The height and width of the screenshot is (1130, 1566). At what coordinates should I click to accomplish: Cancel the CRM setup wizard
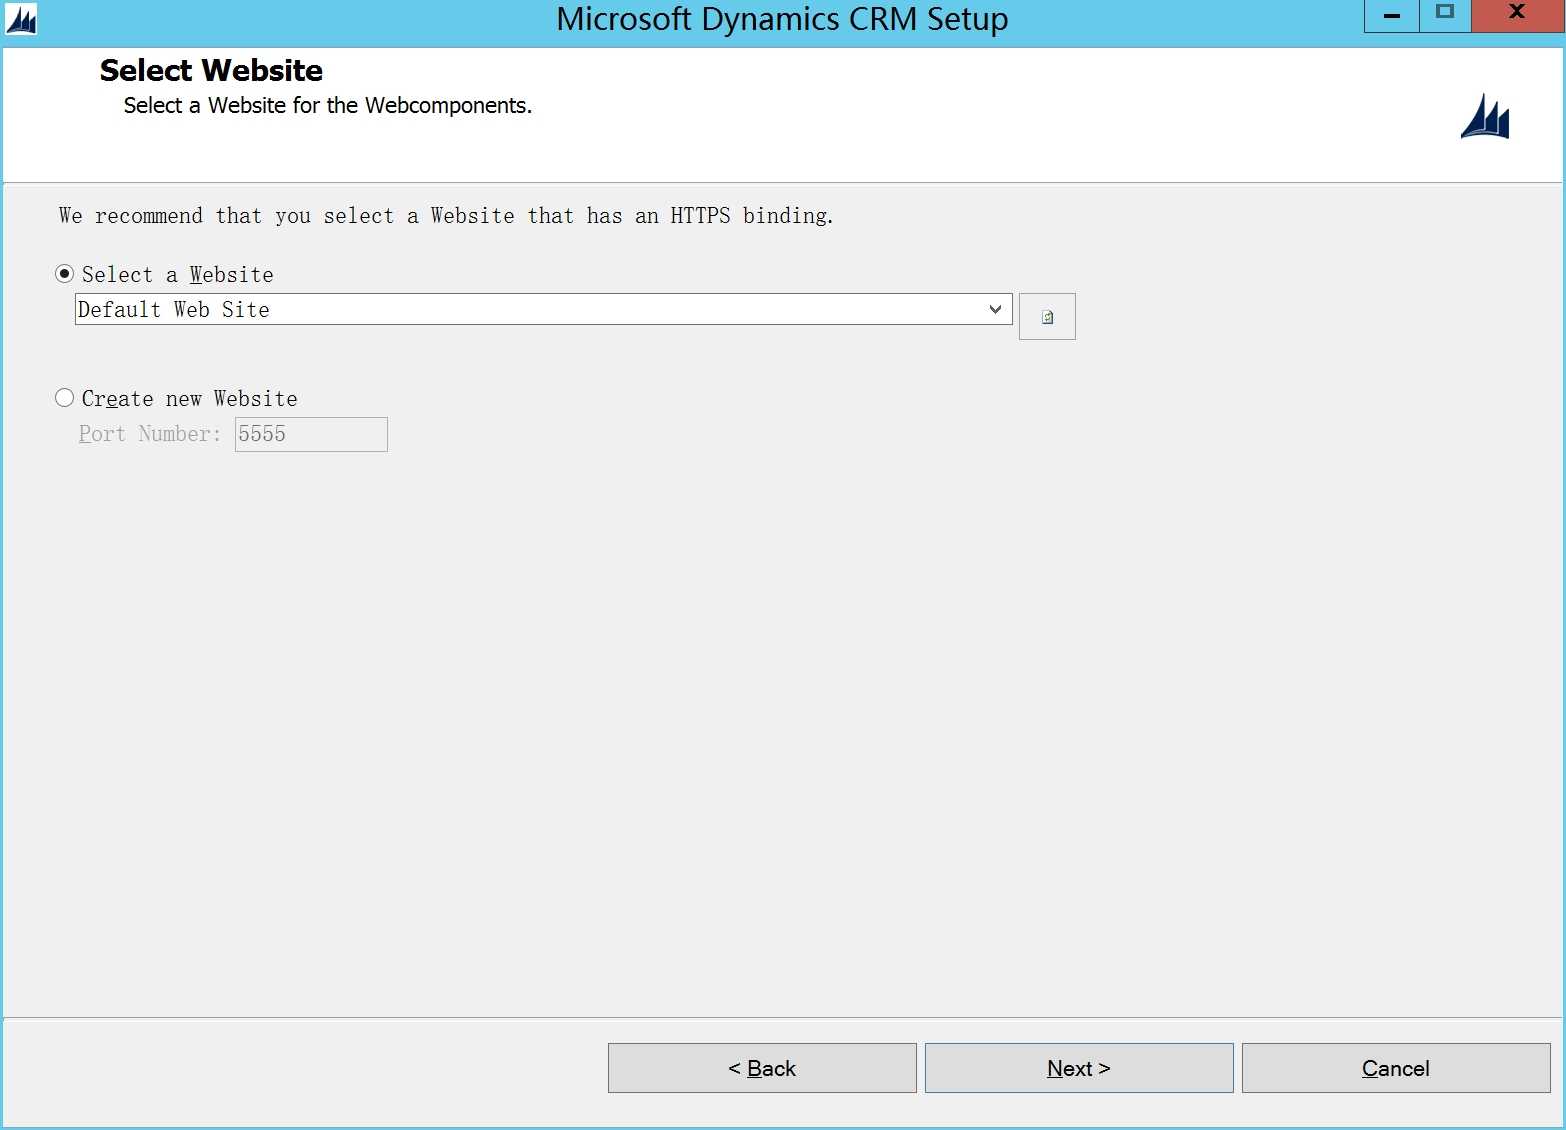pyautogui.click(x=1396, y=1068)
